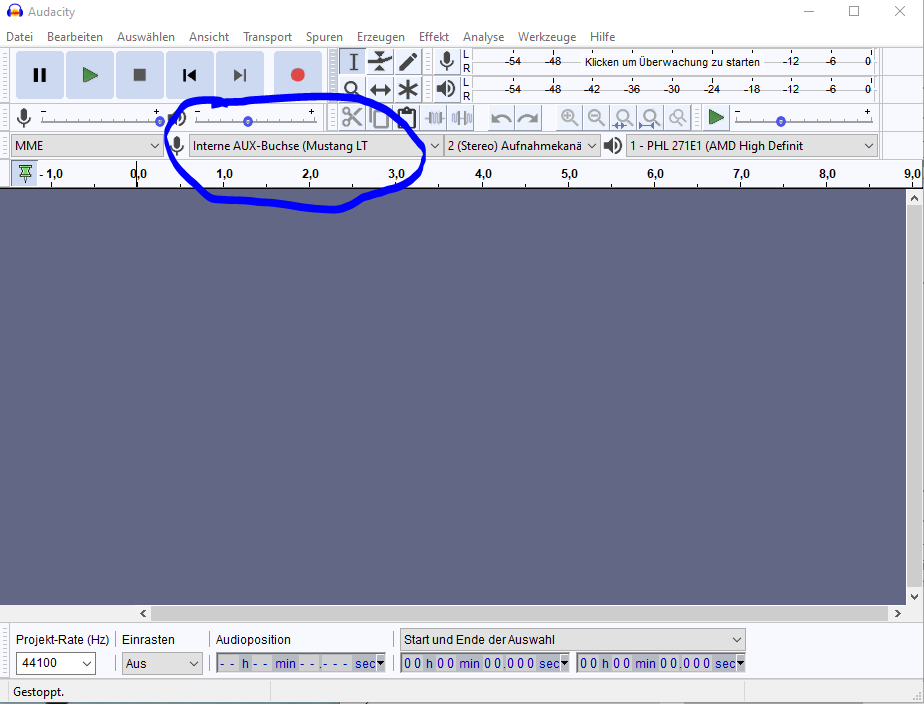Open the Erzeugen menu
The width and height of the screenshot is (924, 704).
381,37
